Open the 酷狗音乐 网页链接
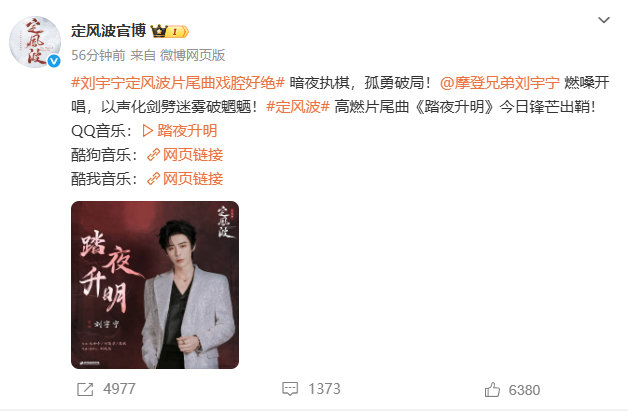This screenshot has height=411, width=628. tap(185, 155)
